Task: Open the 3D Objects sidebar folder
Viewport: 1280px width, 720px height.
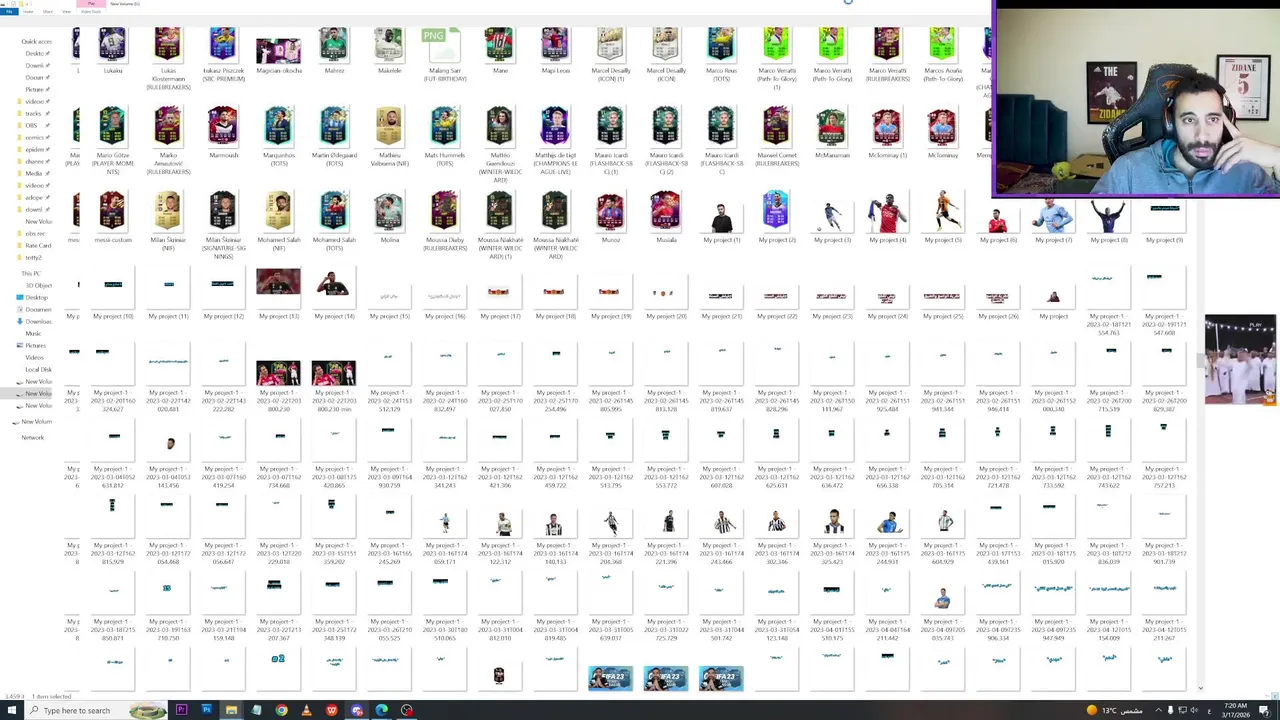Action: tap(38, 285)
